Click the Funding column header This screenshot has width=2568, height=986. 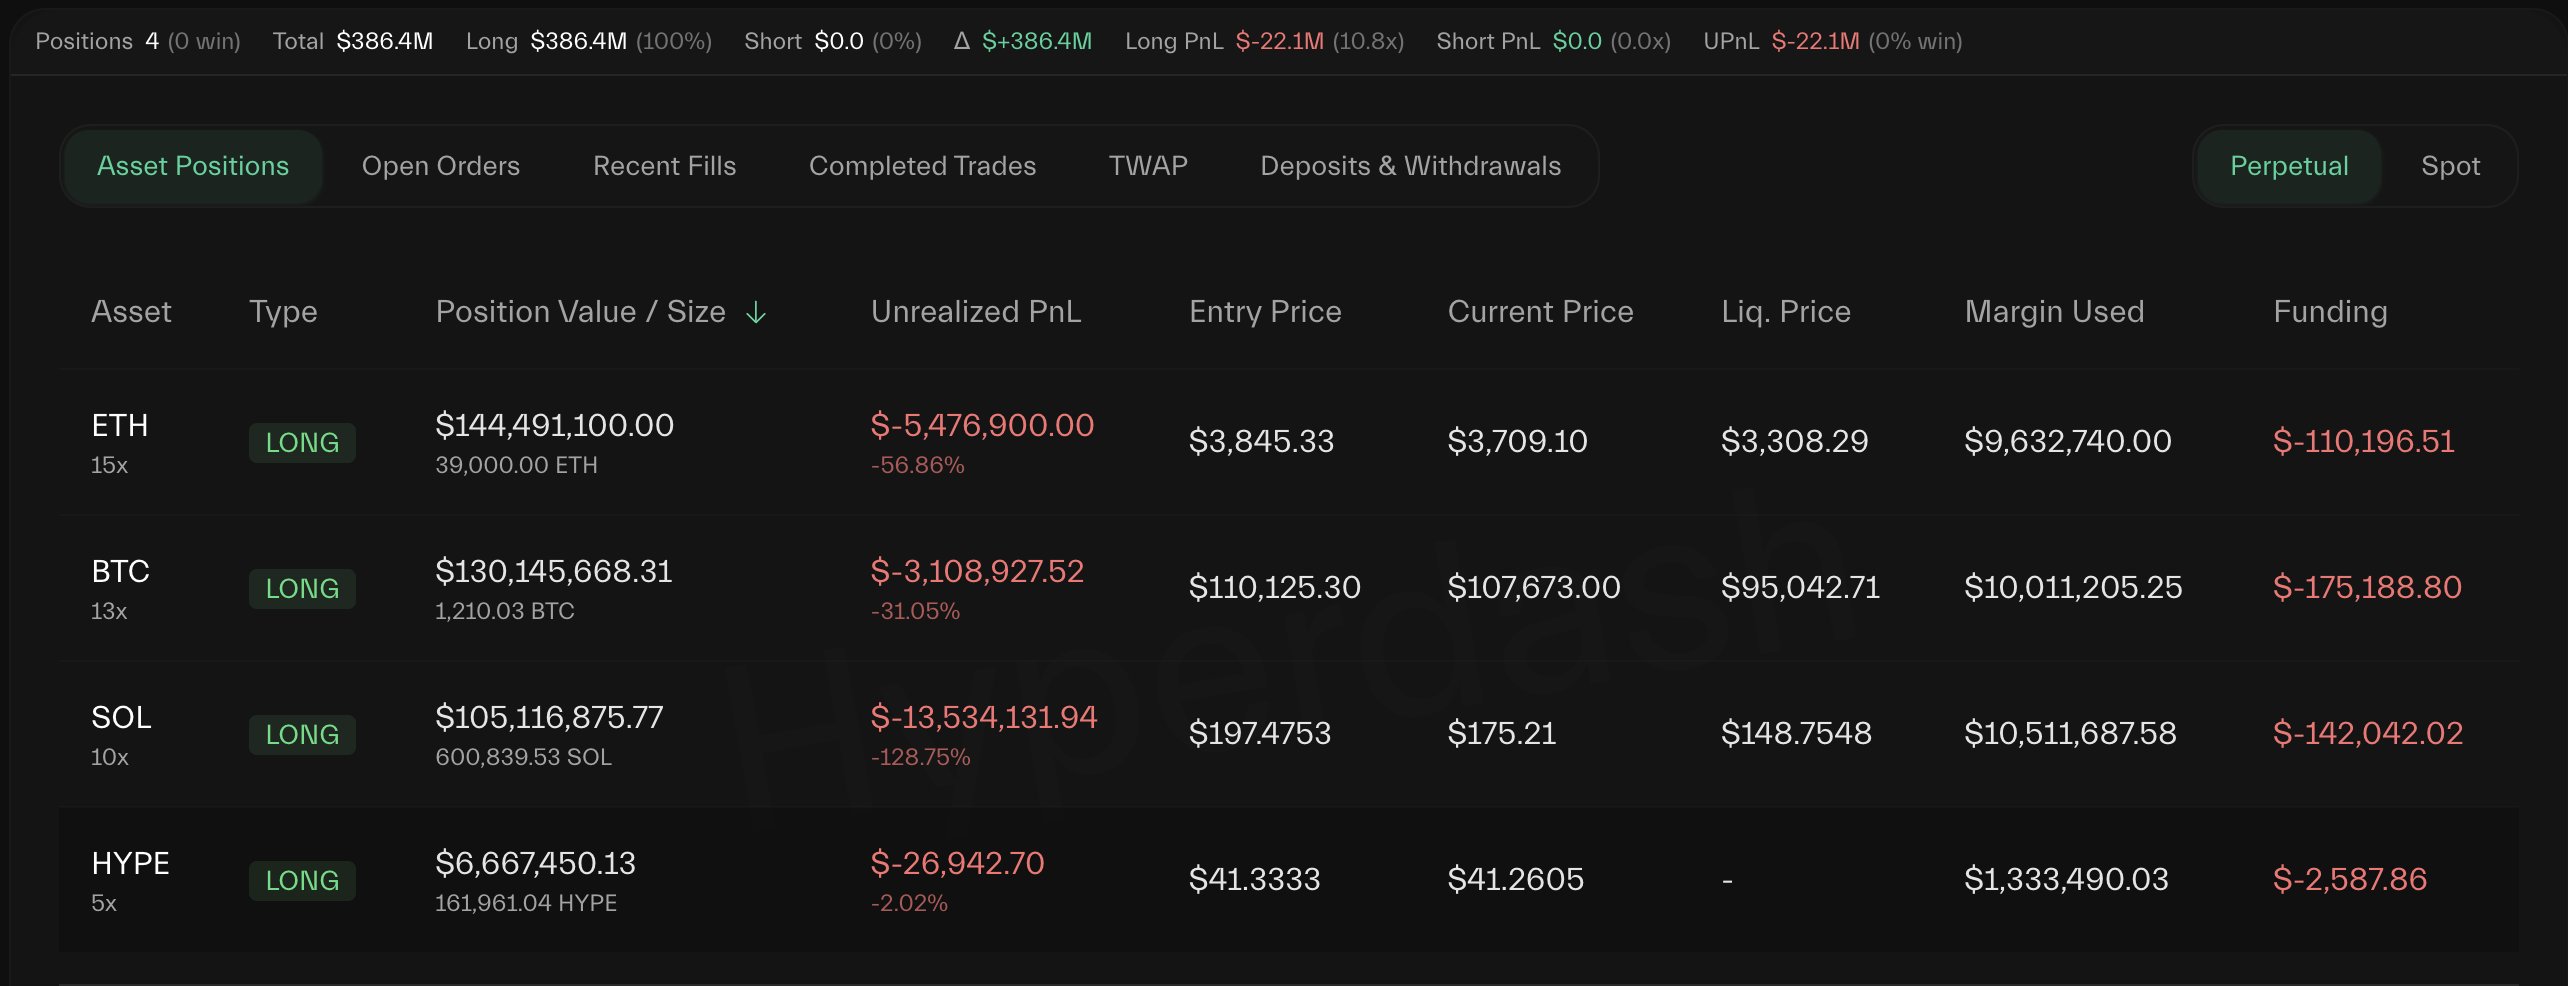click(2330, 312)
